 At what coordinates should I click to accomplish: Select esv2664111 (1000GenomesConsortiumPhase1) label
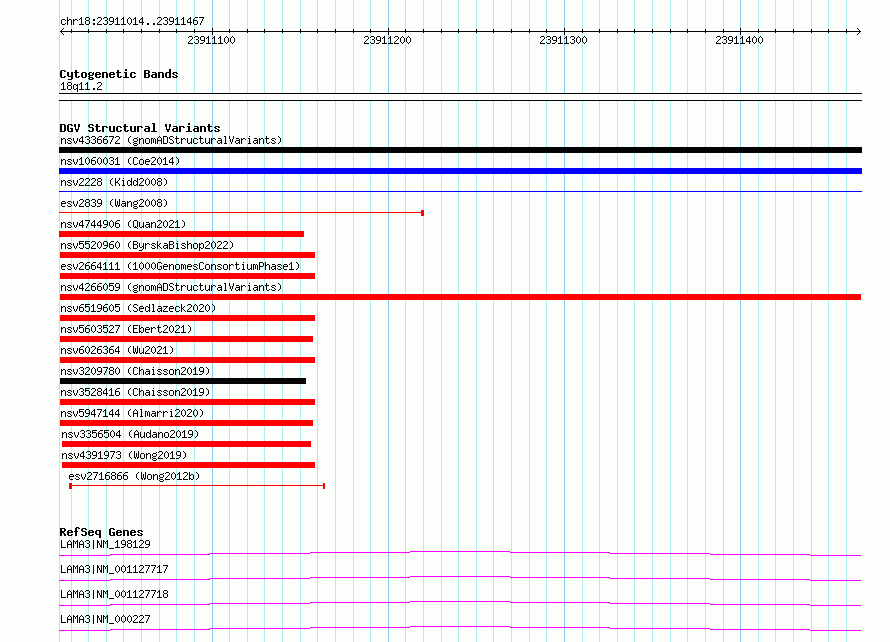[x=180, y=266]
